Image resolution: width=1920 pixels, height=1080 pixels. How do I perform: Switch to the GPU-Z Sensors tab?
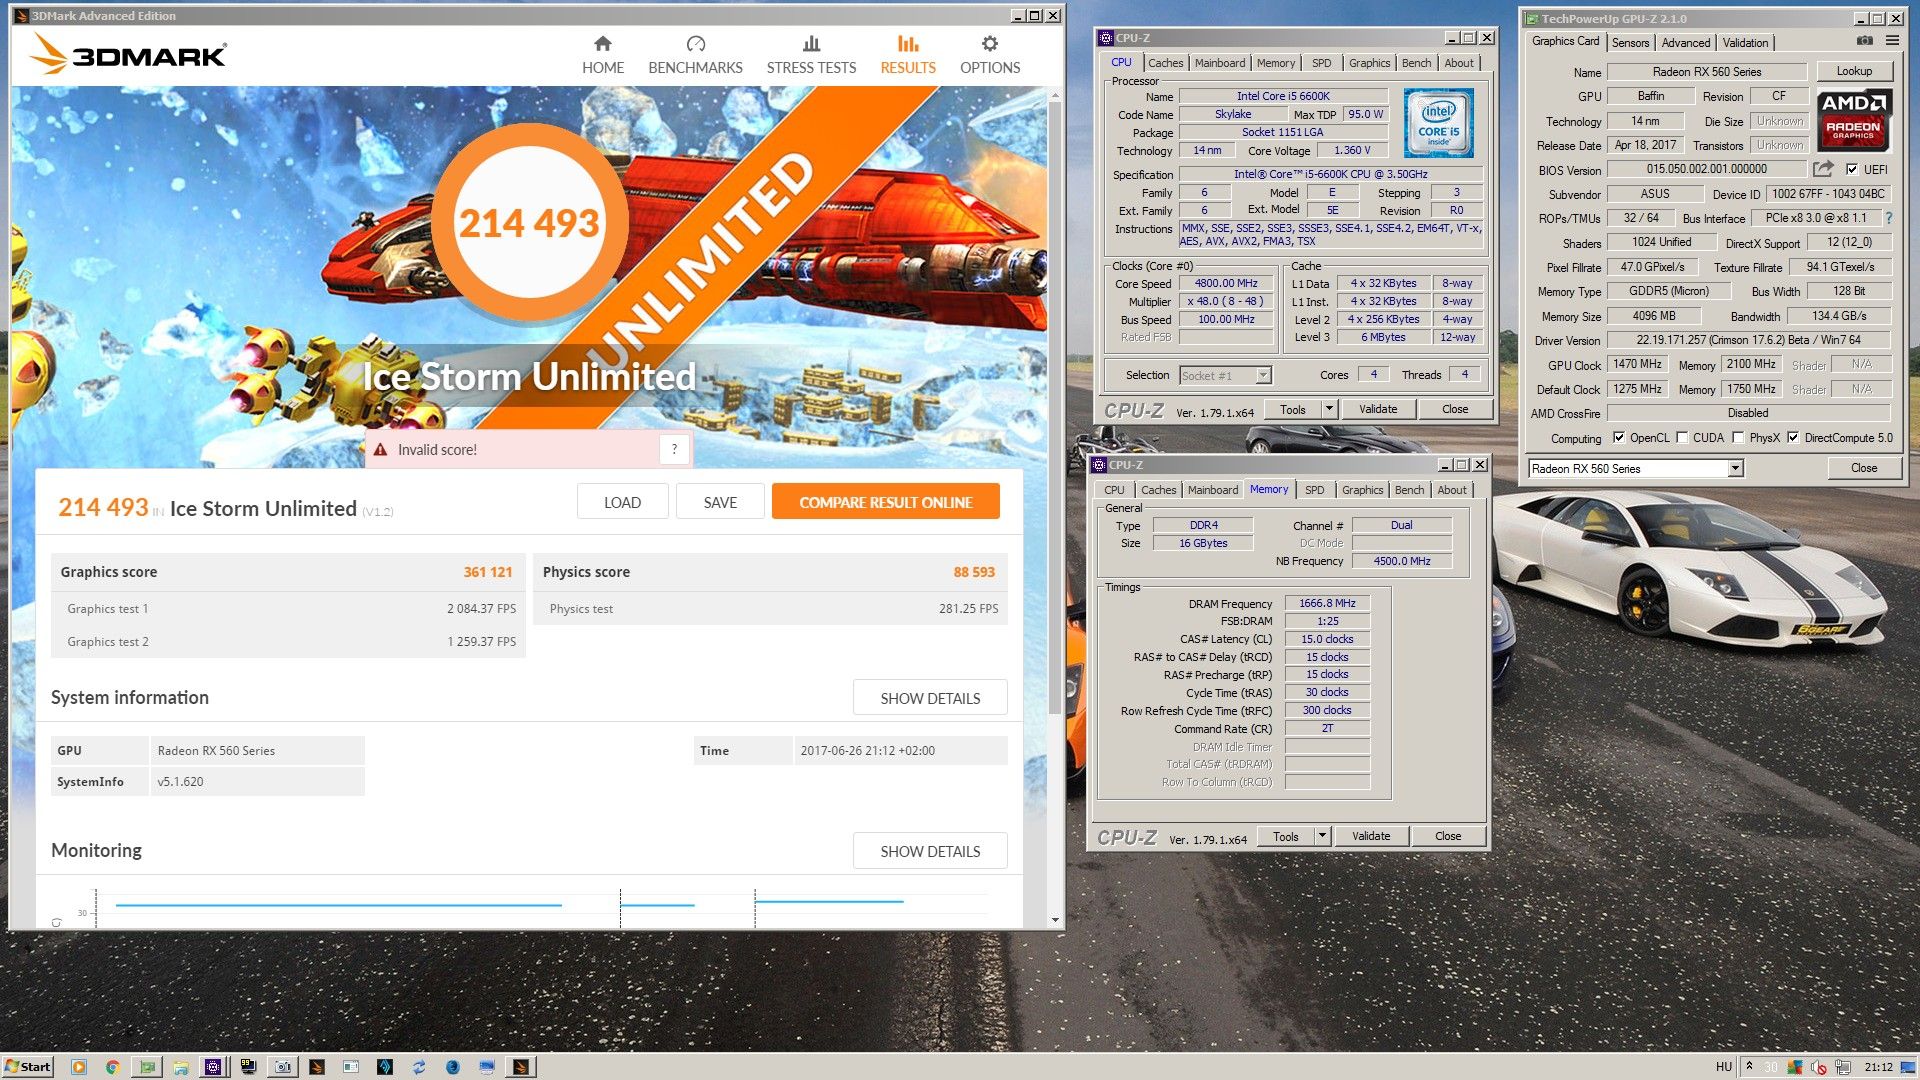pyautogui.click(x=1630, y=42)
